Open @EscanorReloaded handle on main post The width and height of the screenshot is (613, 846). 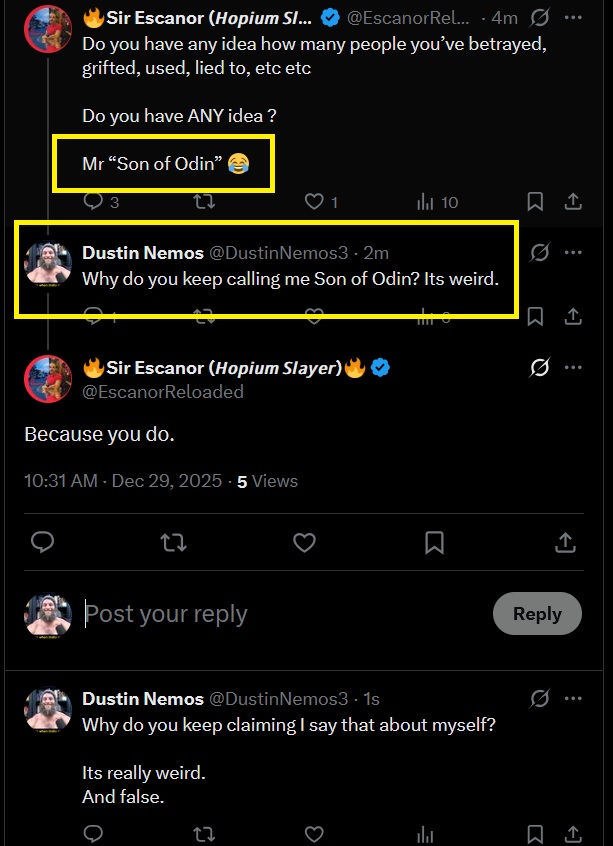tap(163, 392)
